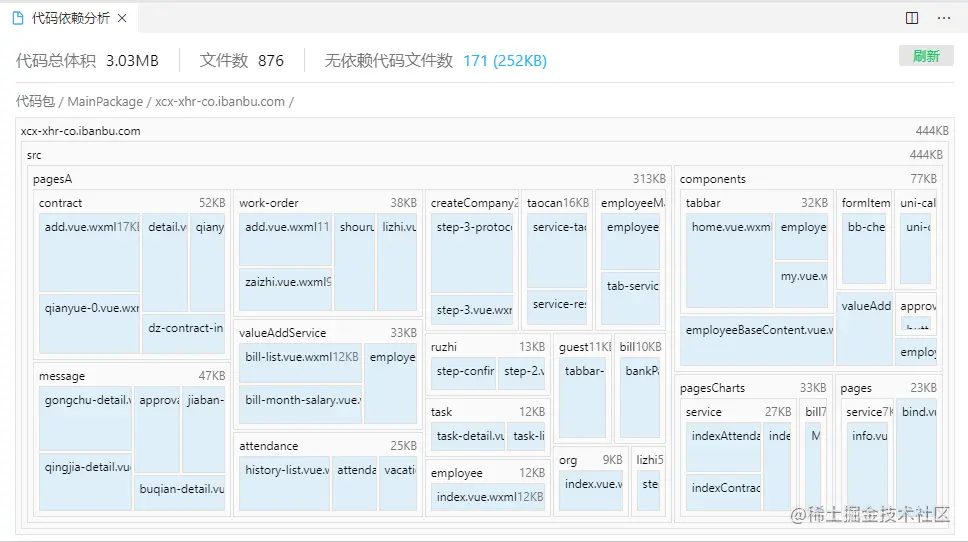Select the history-list.vue block

point(285,484)
